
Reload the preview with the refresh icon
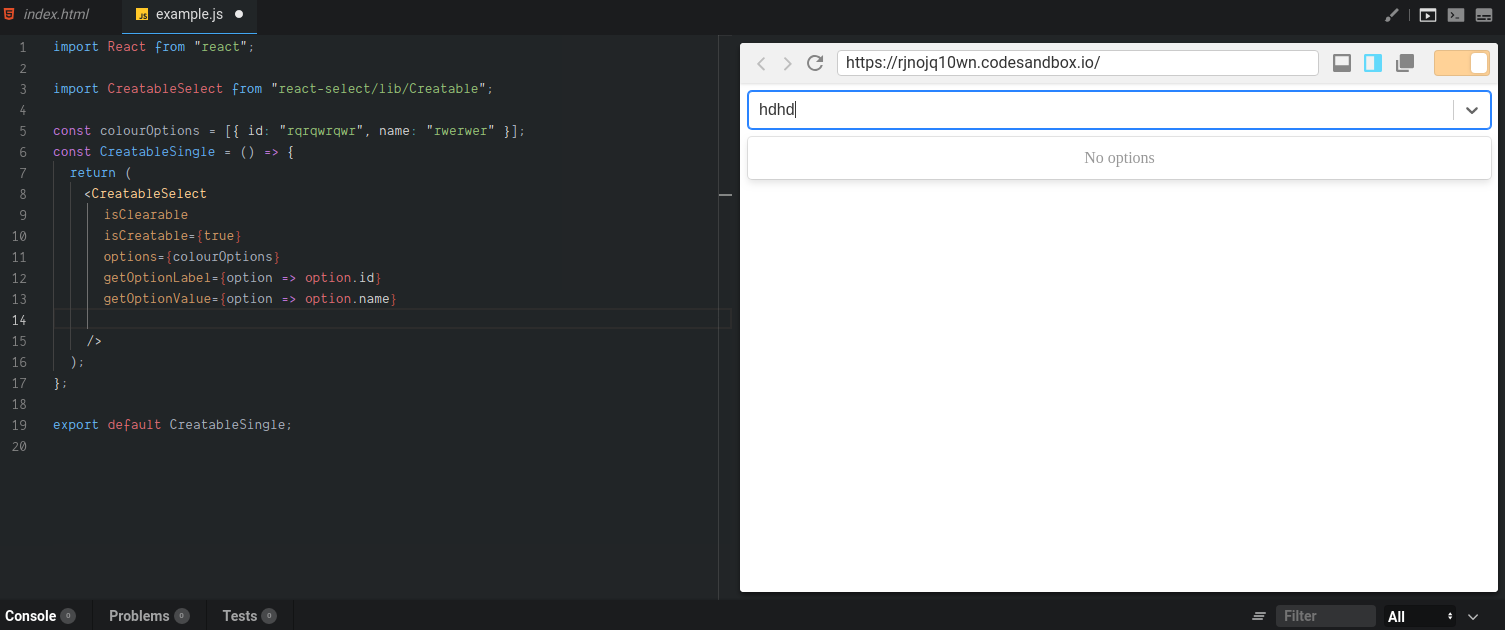point(814,62)
